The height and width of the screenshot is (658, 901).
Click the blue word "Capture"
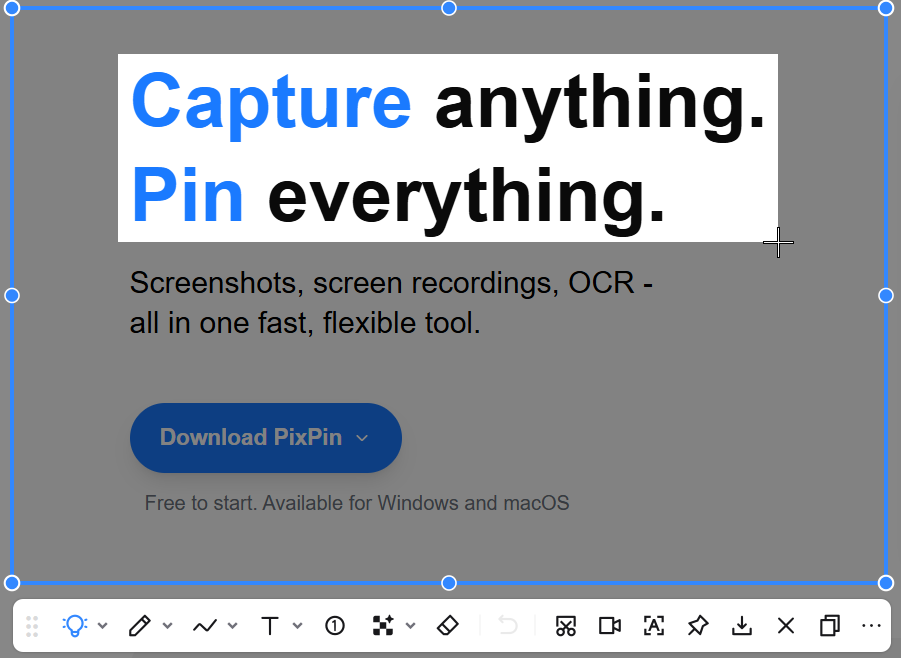272,105
